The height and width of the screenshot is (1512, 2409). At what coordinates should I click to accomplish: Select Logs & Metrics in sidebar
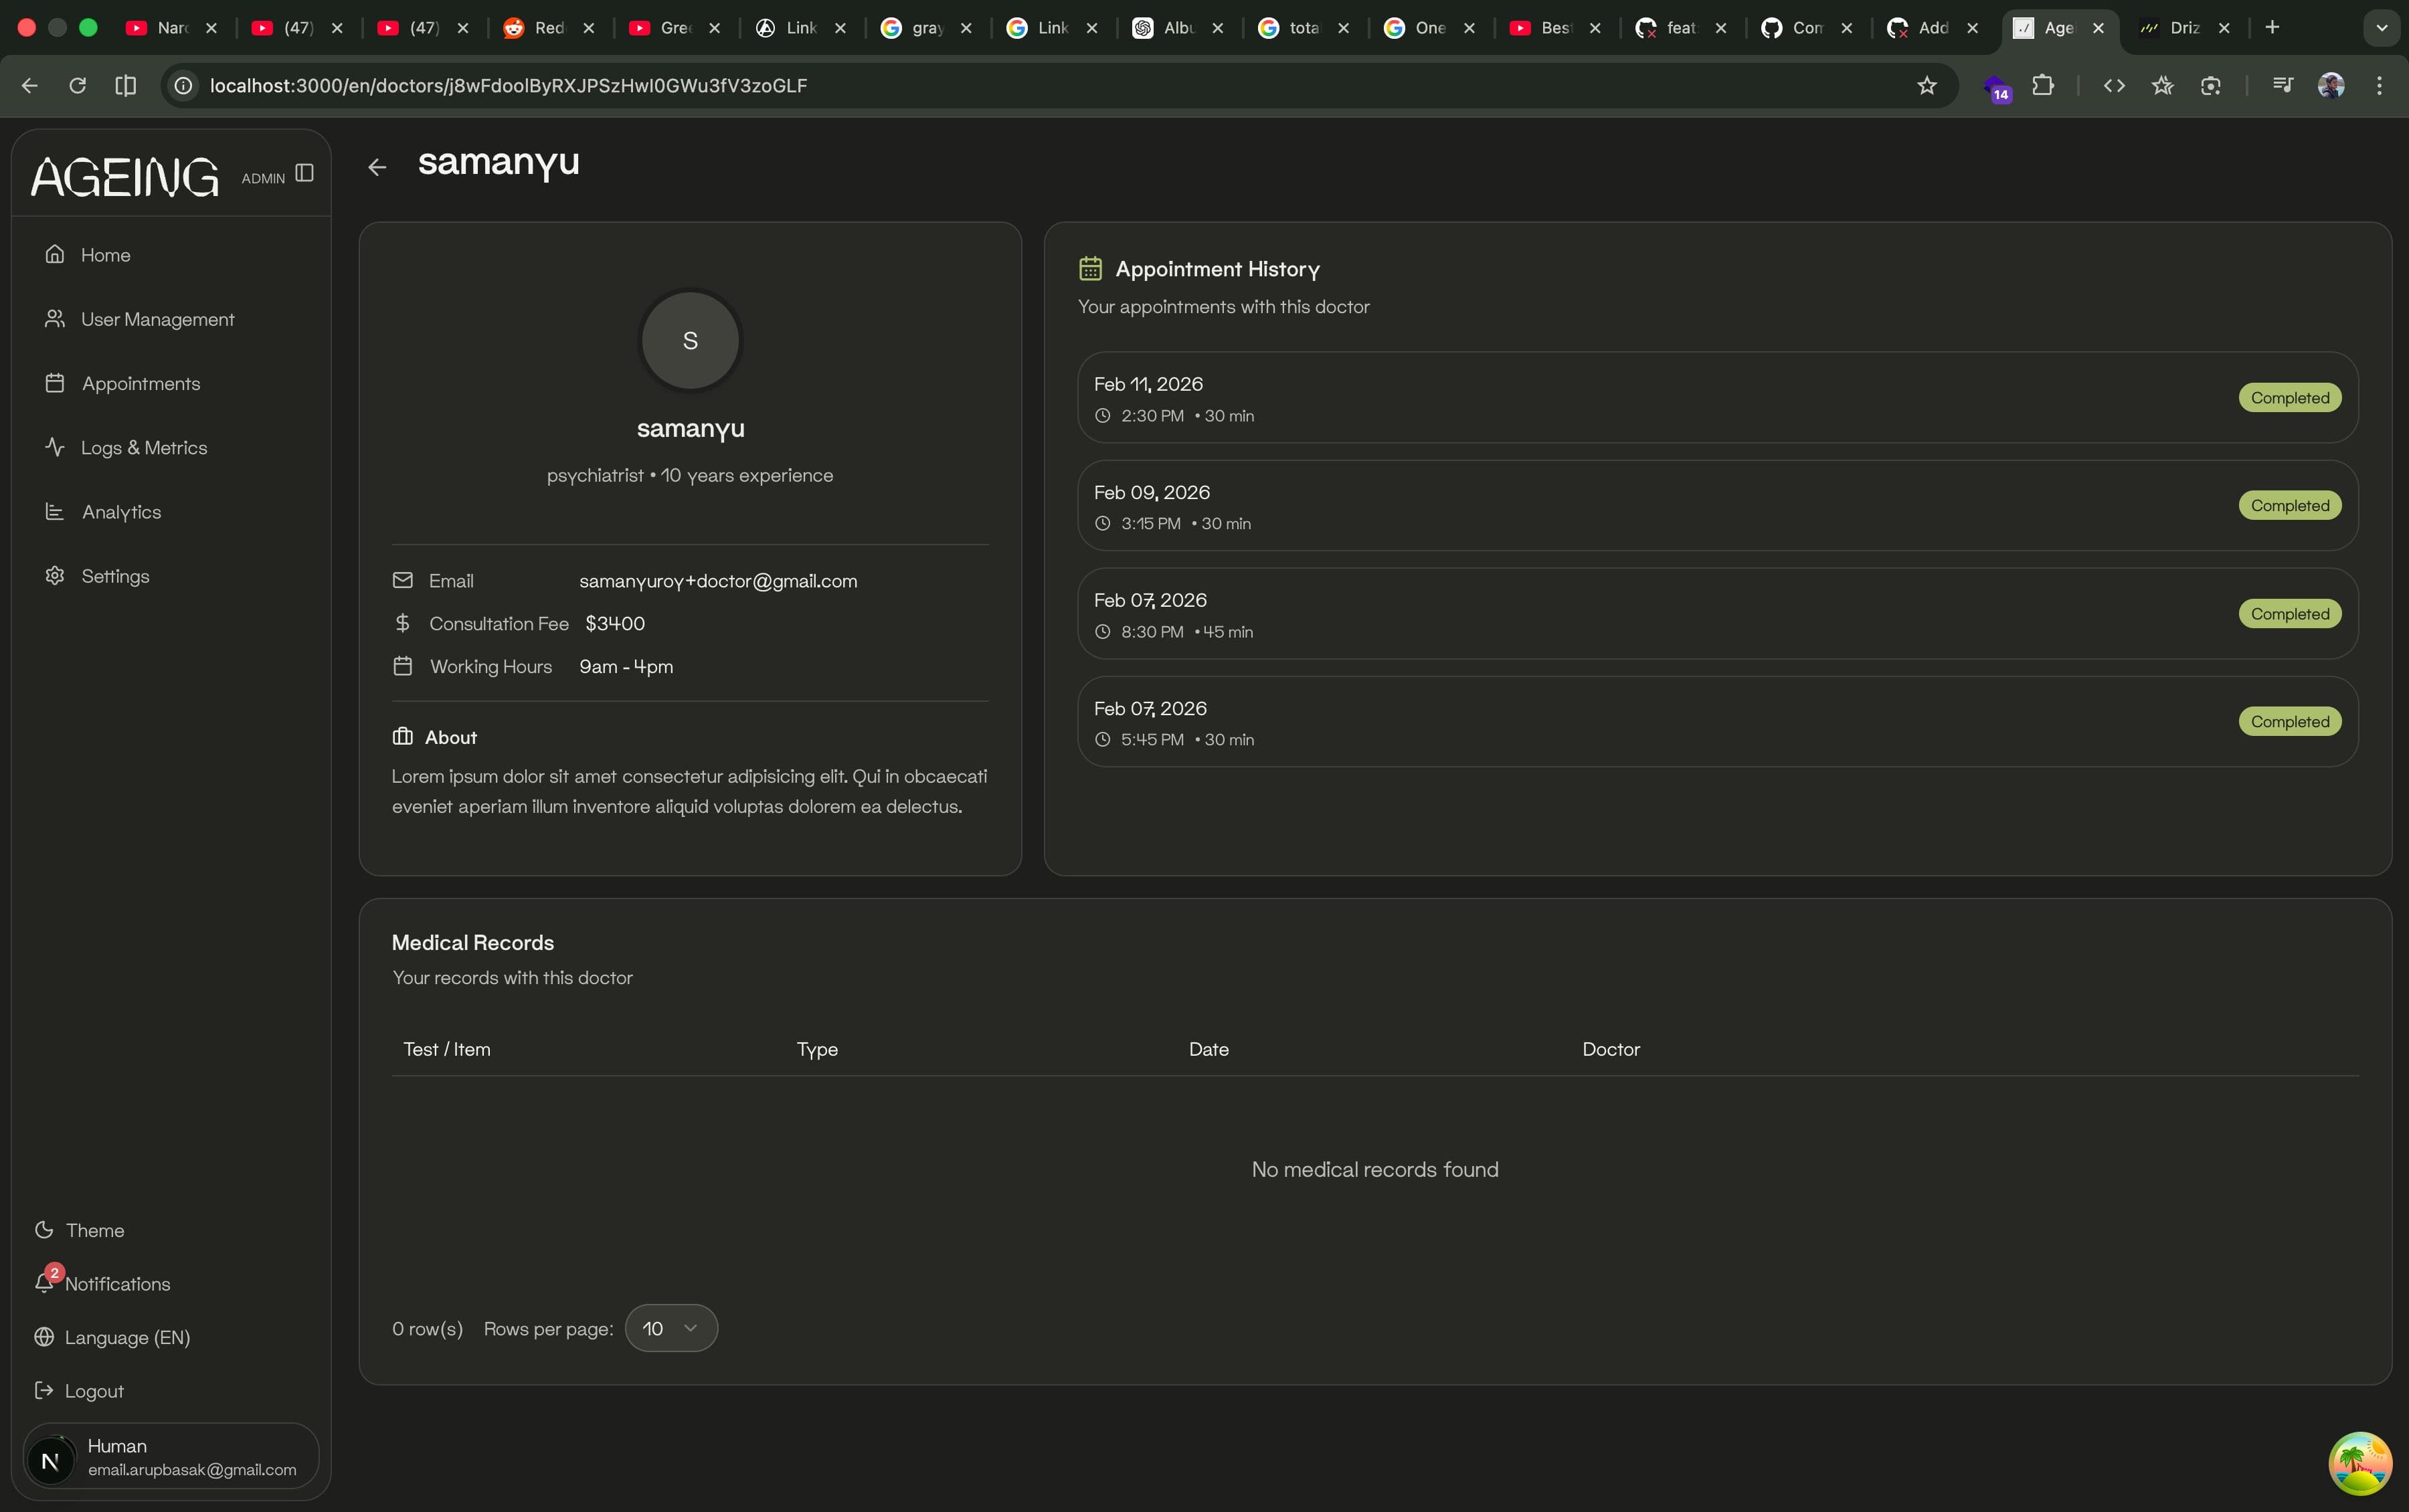pos(143,447)
